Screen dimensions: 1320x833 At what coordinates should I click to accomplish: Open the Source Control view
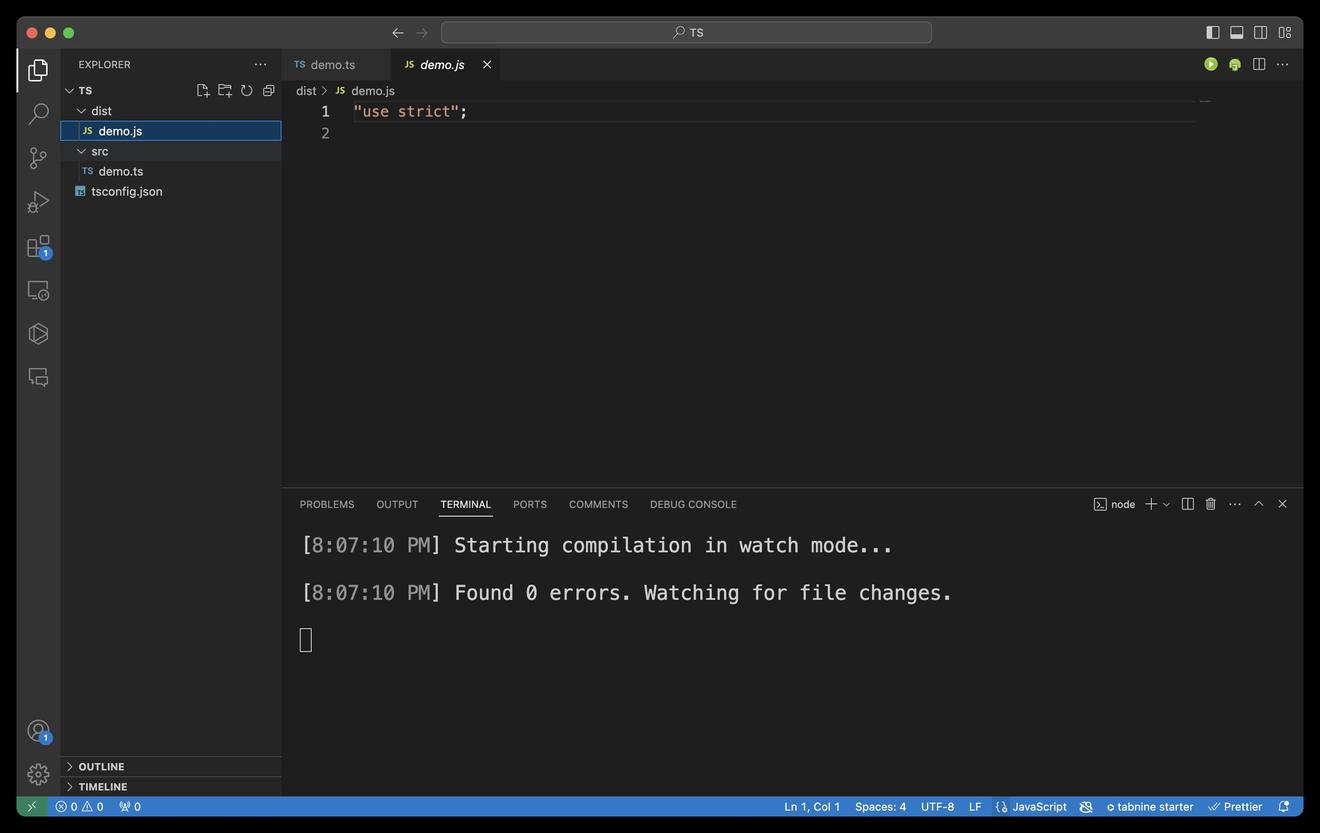[x=38, y=158]
